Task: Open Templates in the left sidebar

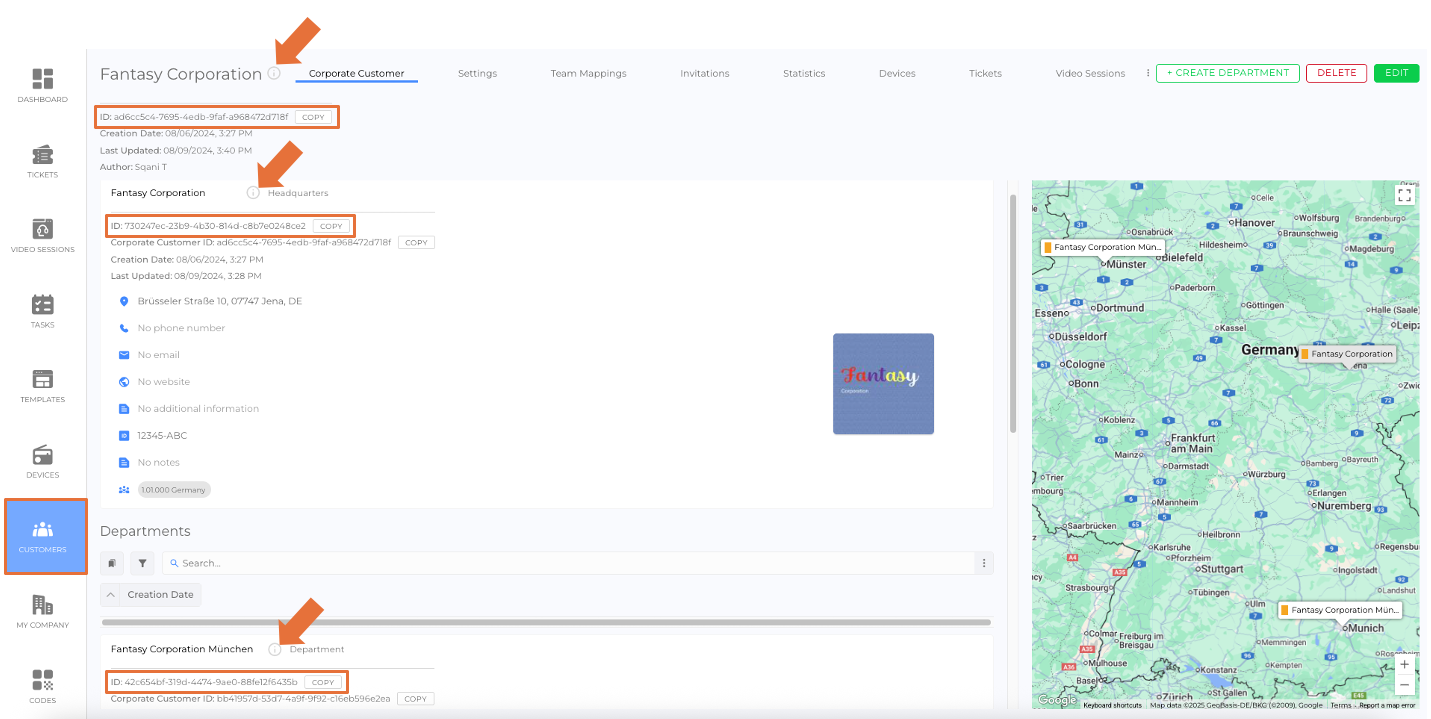Action: coord(43,386)
